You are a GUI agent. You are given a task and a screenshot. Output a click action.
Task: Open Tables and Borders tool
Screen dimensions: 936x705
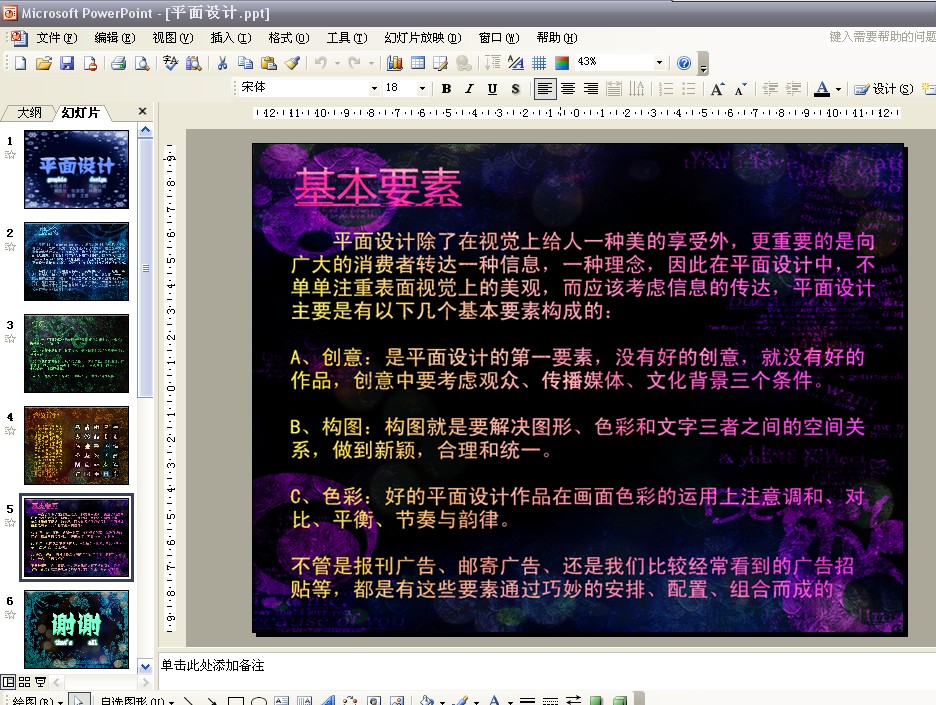pos(441,63)
